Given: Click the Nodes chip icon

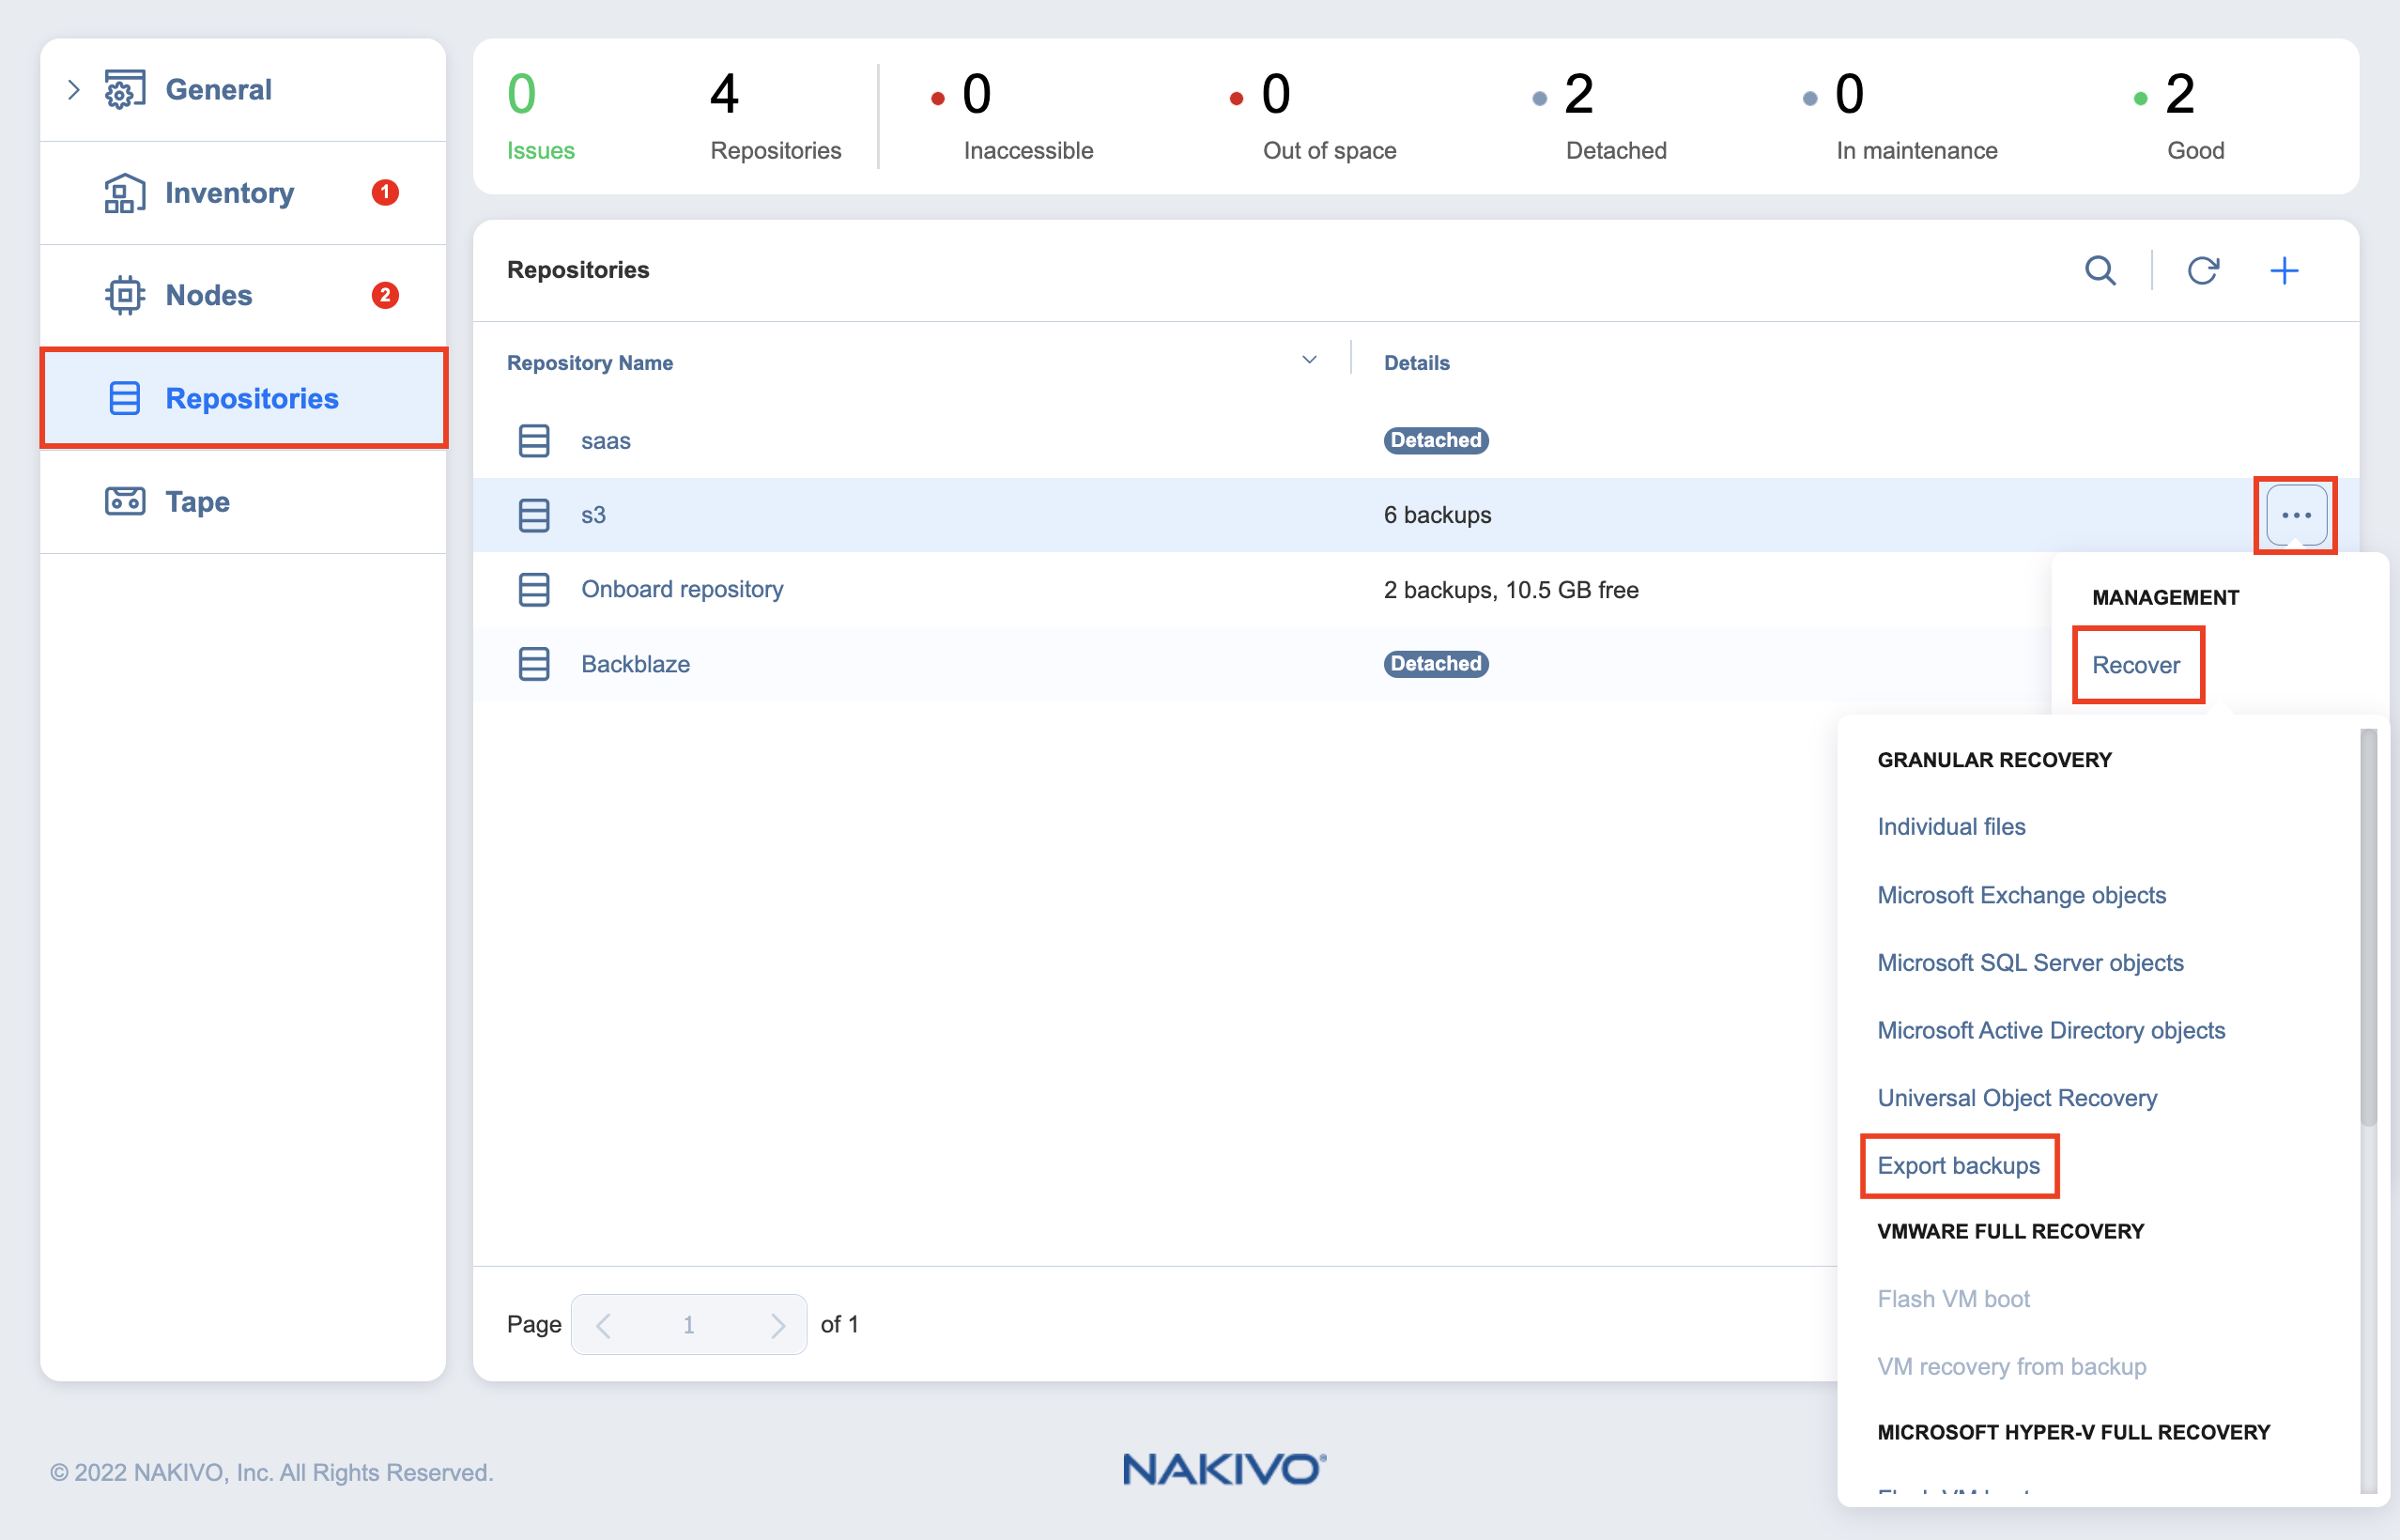Looking at the screenshot, I should pyautogui.click(x=125, y=295).
